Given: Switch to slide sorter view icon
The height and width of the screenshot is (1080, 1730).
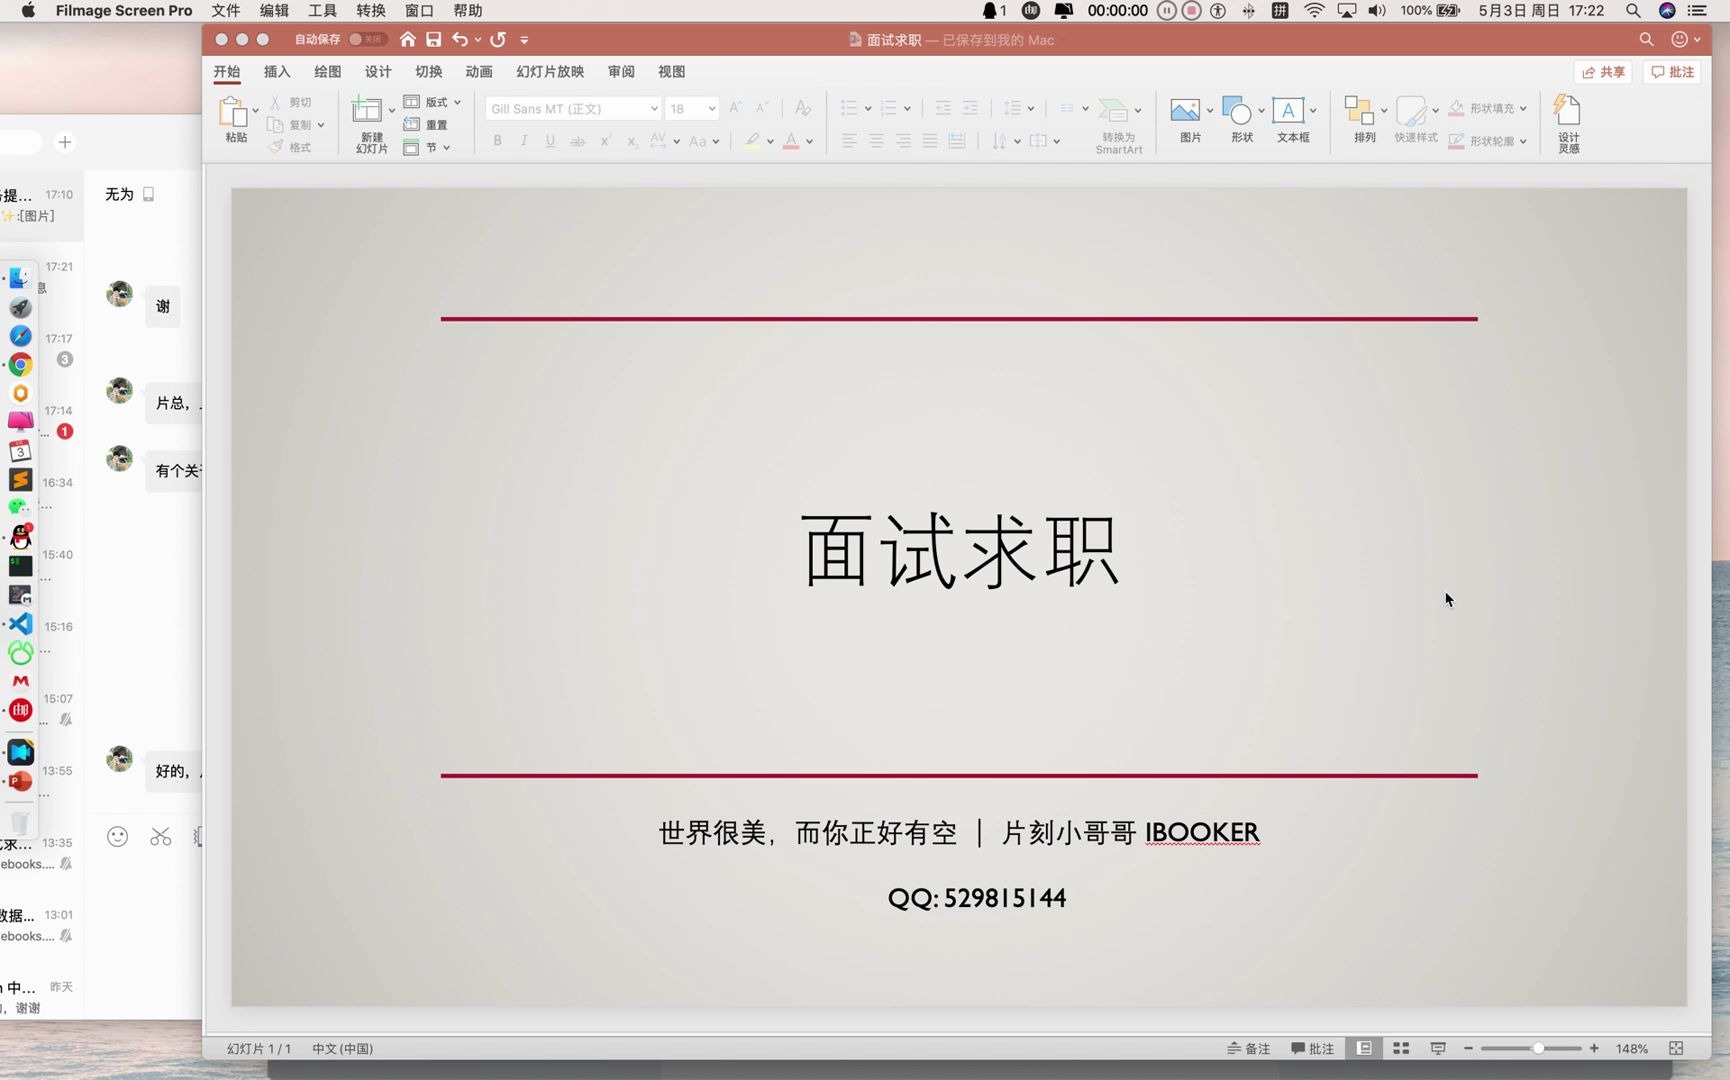Looking at the screenshot, I should (1401, 1048).
